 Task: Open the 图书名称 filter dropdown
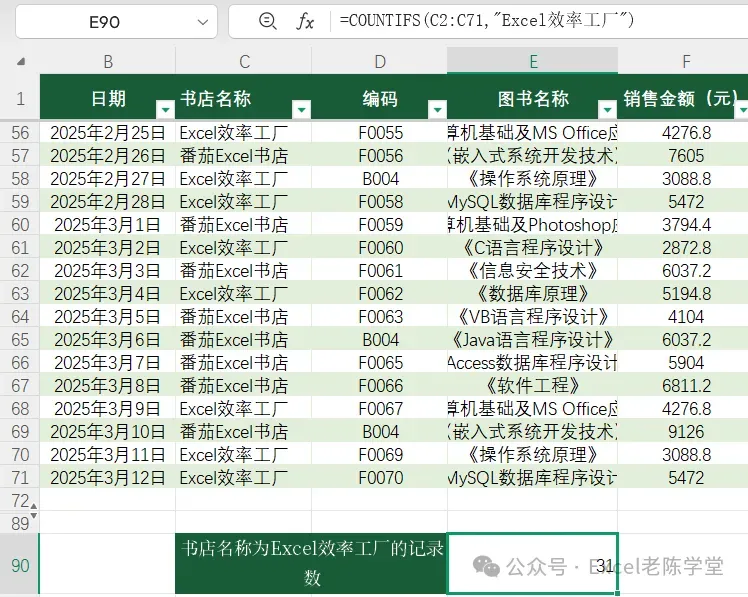click(x=607, y=110)
